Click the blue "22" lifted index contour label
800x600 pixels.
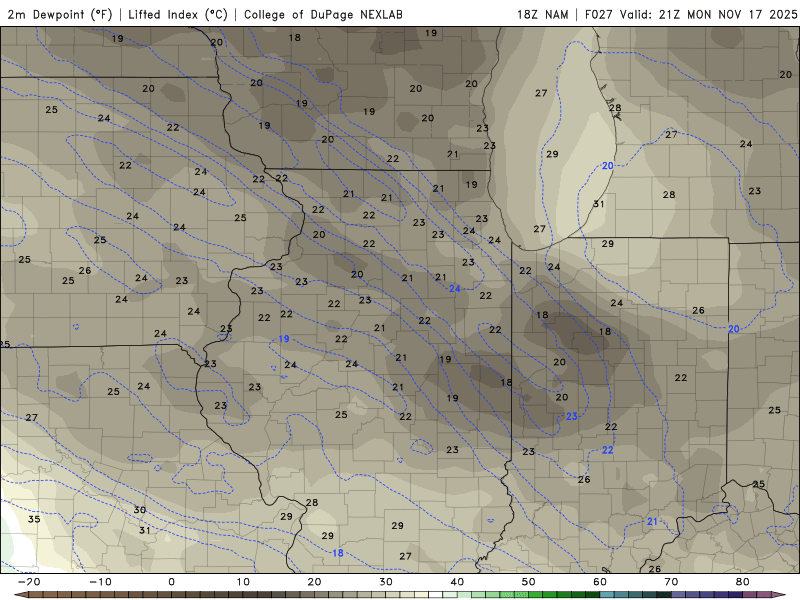point(608,450)
